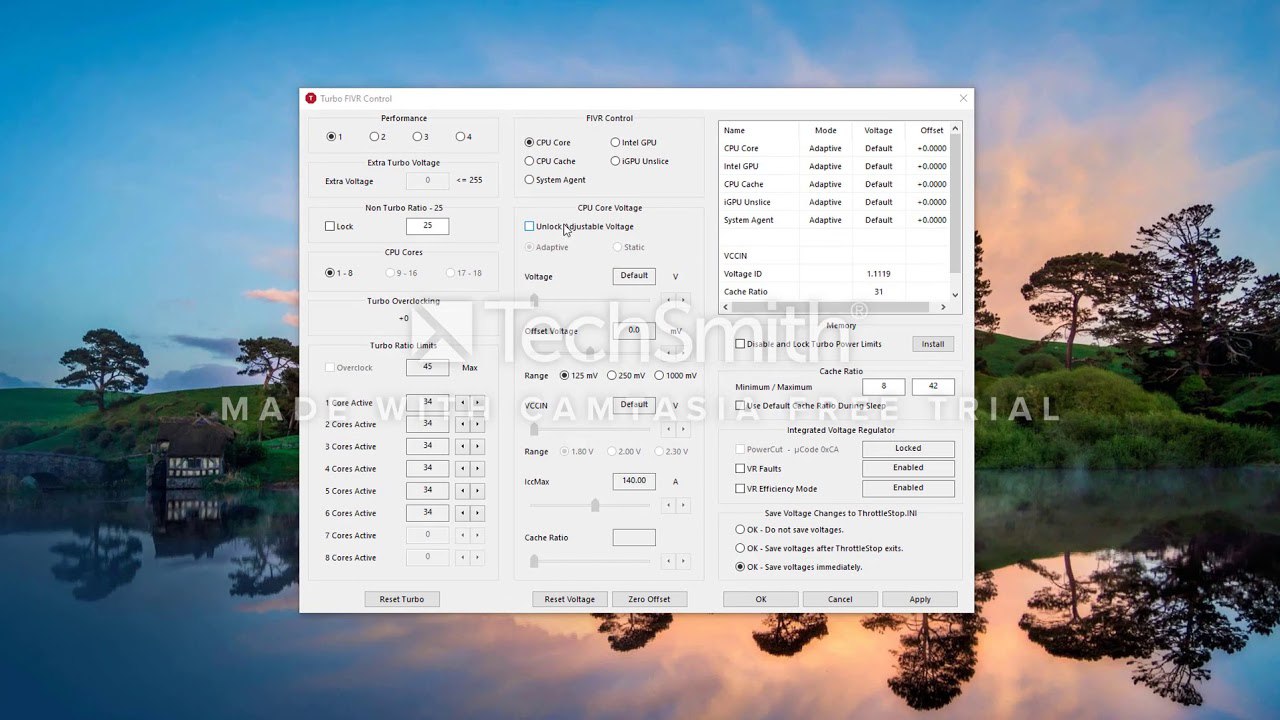Enable Unlock Adjustable Voltage checkbox

pos(529,227)
